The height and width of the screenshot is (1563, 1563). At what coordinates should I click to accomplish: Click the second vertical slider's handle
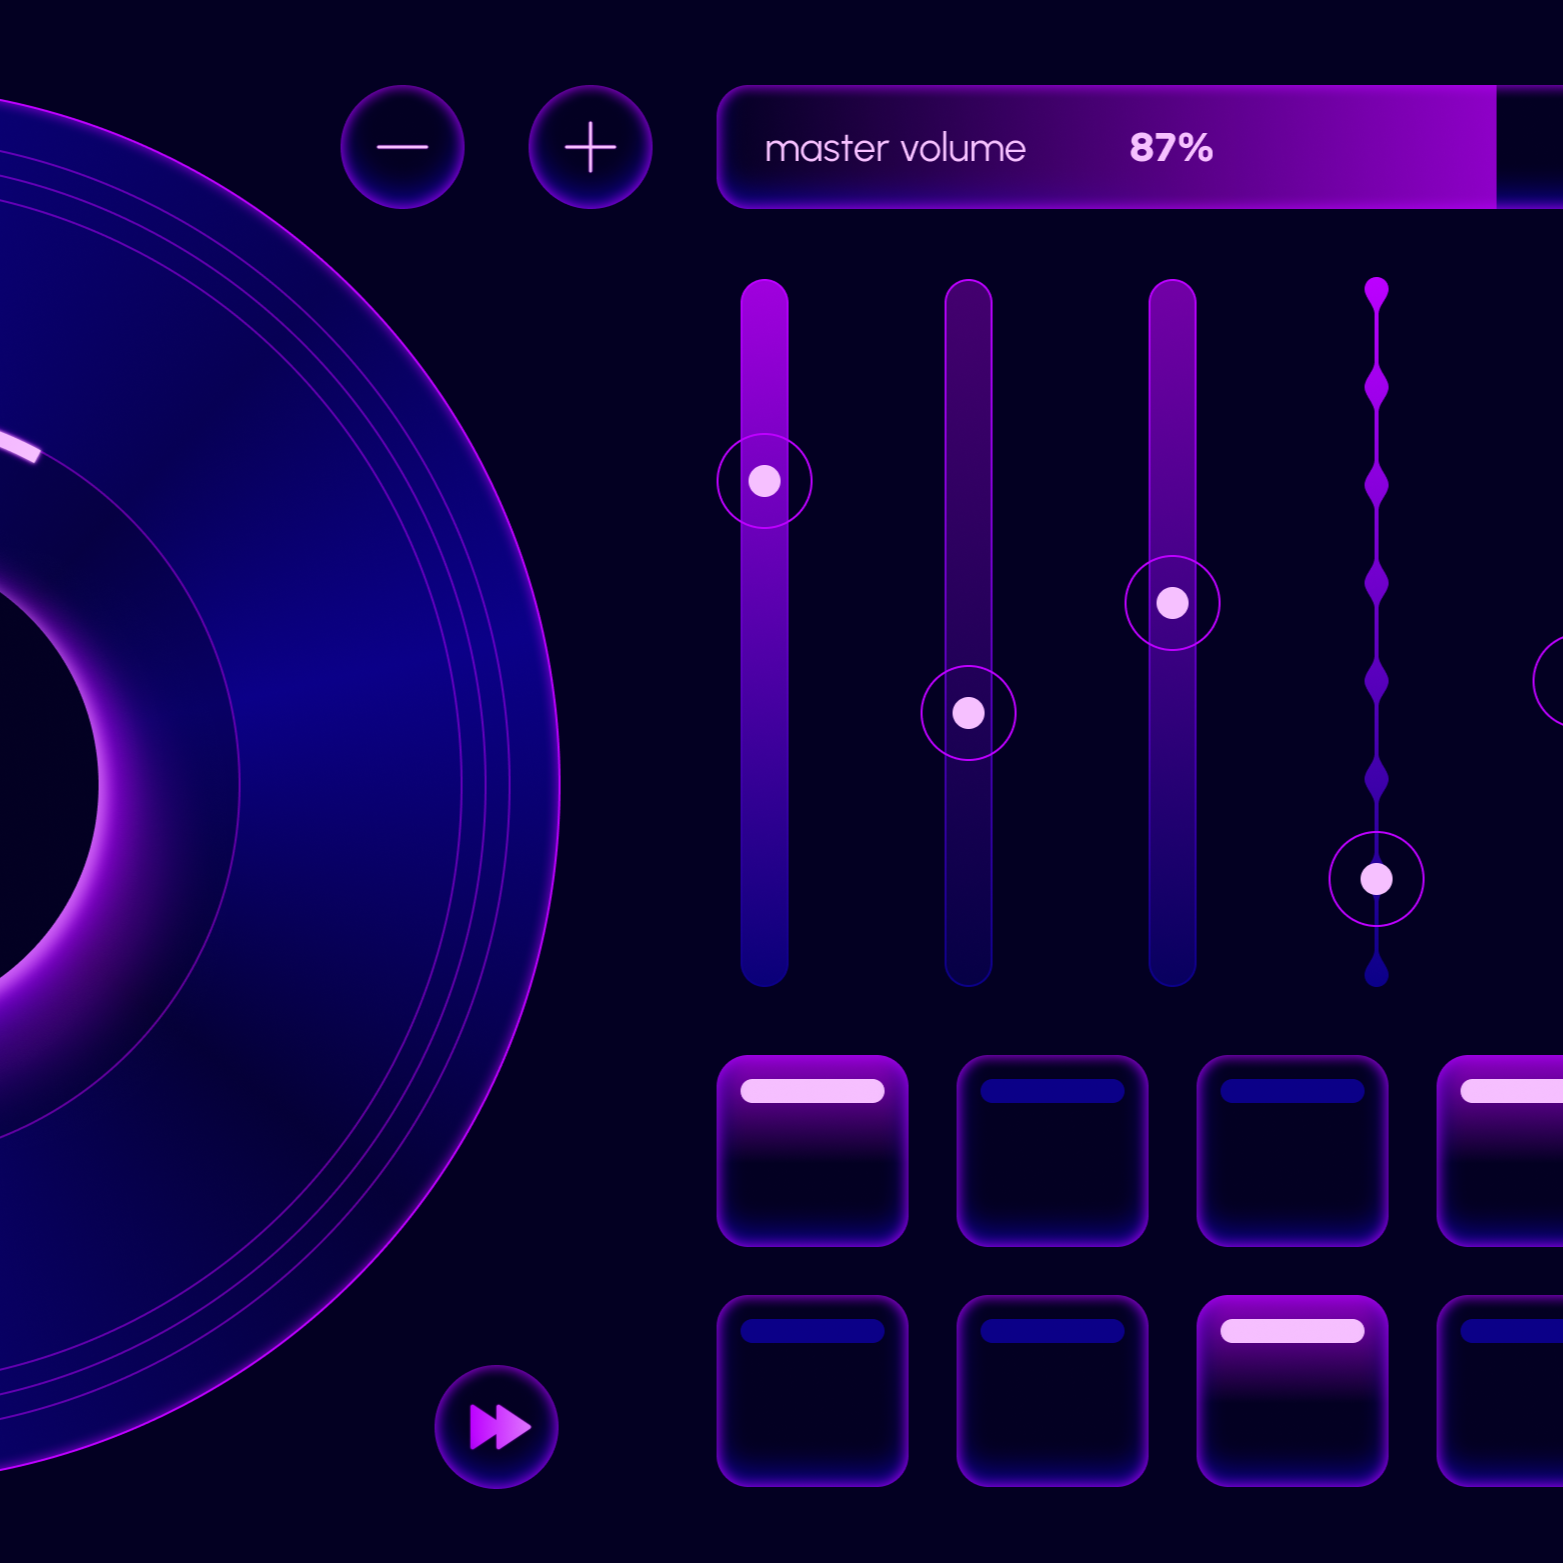[x=968, y=713]
